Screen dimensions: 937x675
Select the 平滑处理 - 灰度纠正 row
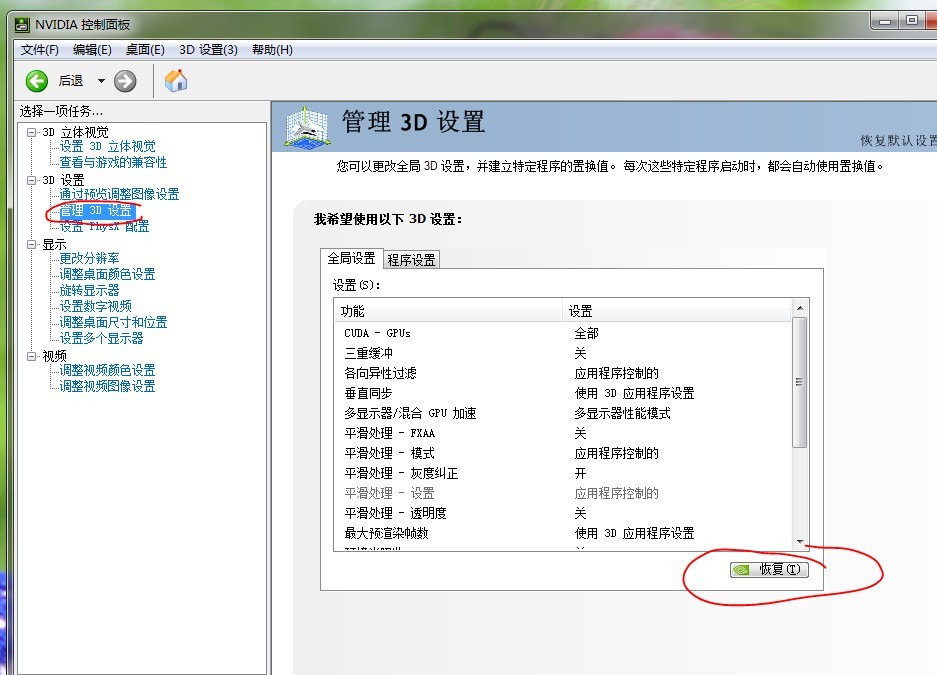(563, 473)
